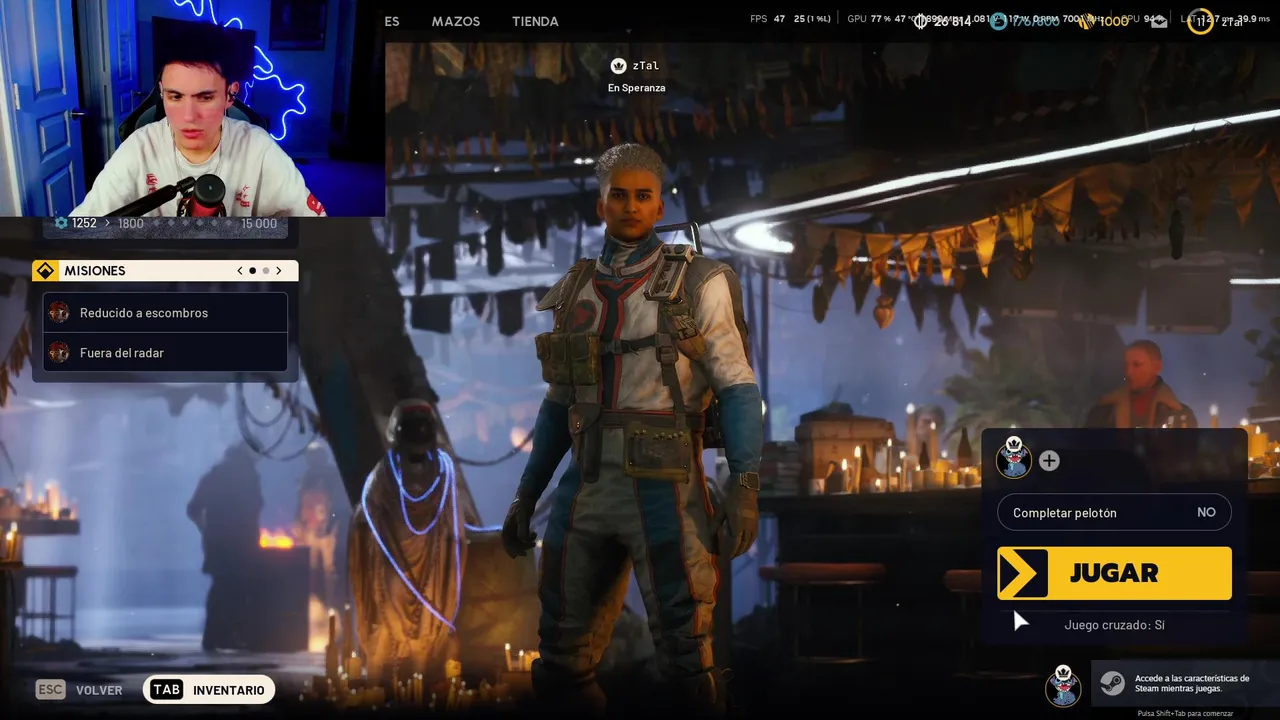Click the striped yellow currency icon
The width and height of the screenshot is (1280, 720).
click(1086, 22)
